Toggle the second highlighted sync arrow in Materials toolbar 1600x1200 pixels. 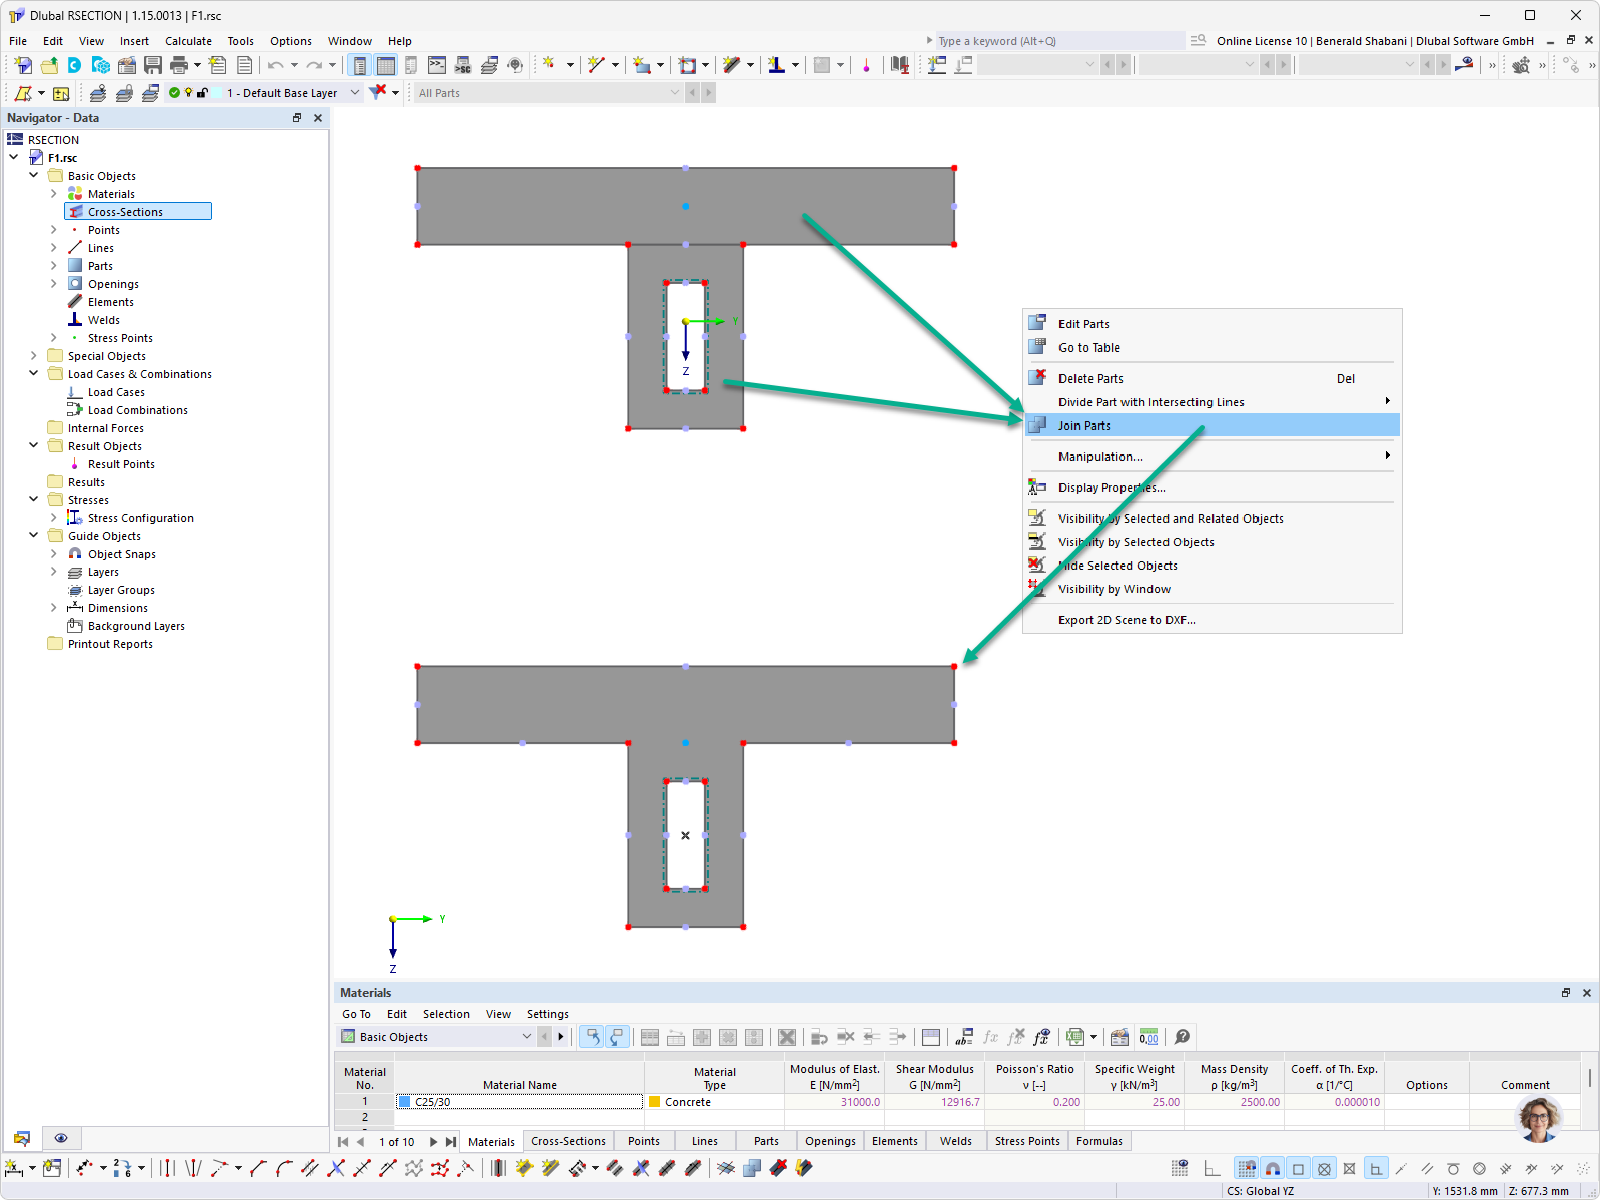click(x=617, y=1037)
